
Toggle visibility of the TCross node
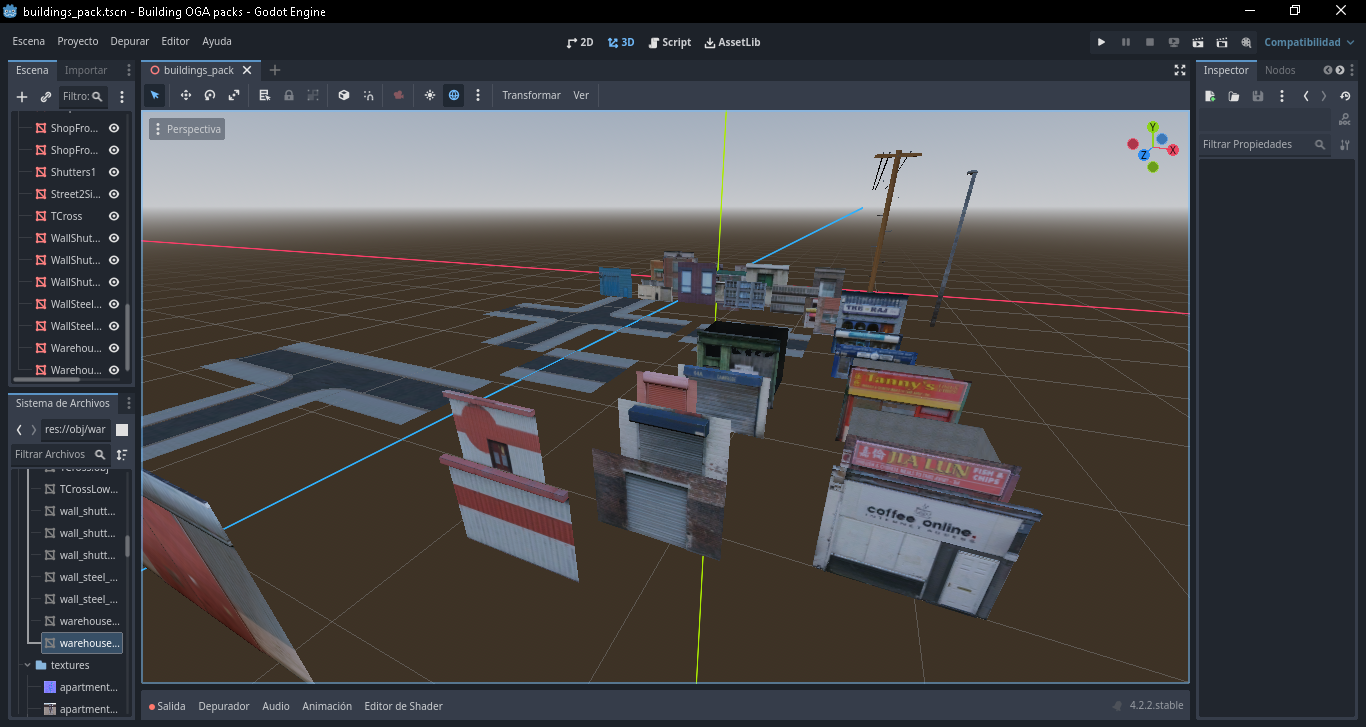(114, 216)
